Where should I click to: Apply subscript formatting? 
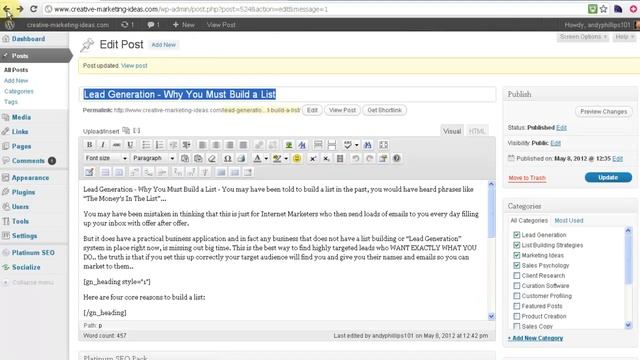326,158
